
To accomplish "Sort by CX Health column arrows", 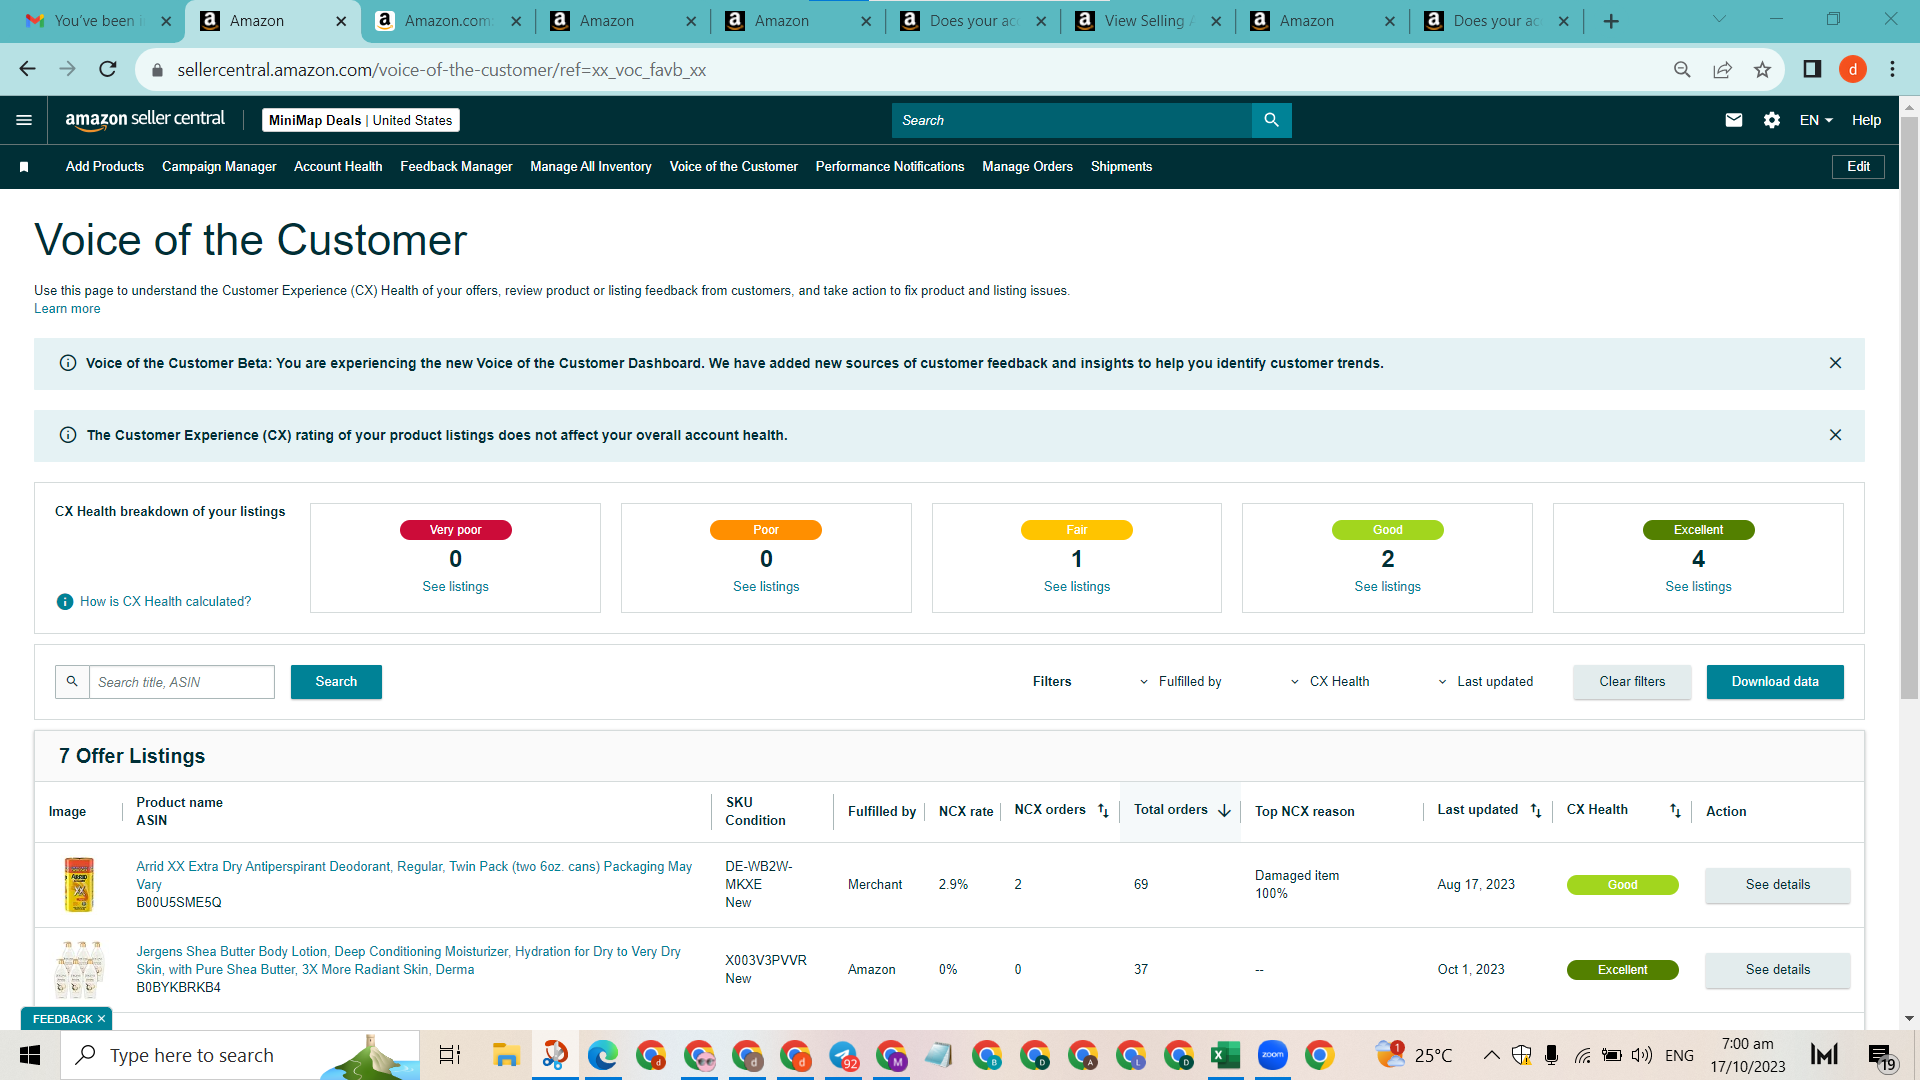I will pyautogui.click(x=1675, y=811).
